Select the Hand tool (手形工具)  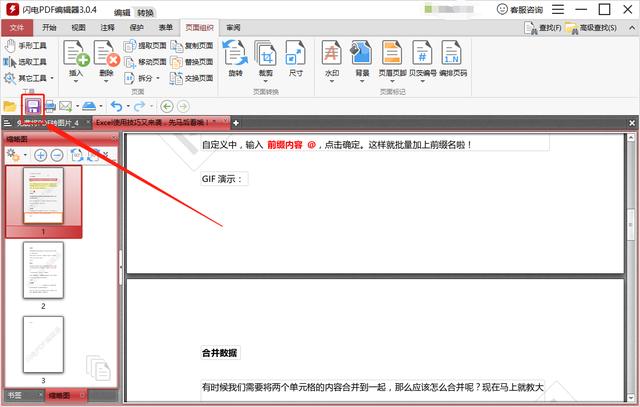tap(30, 46)
